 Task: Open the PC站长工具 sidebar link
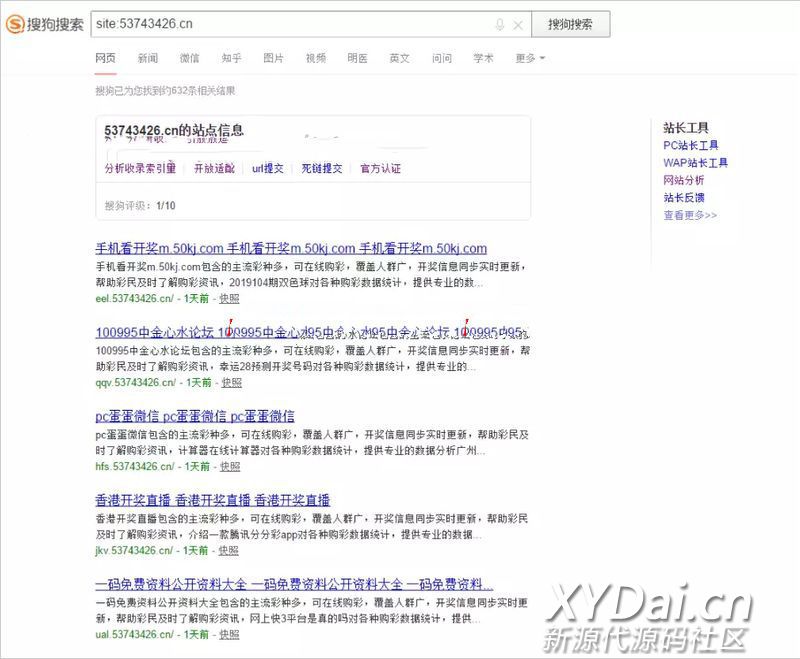tap(691, 145)
